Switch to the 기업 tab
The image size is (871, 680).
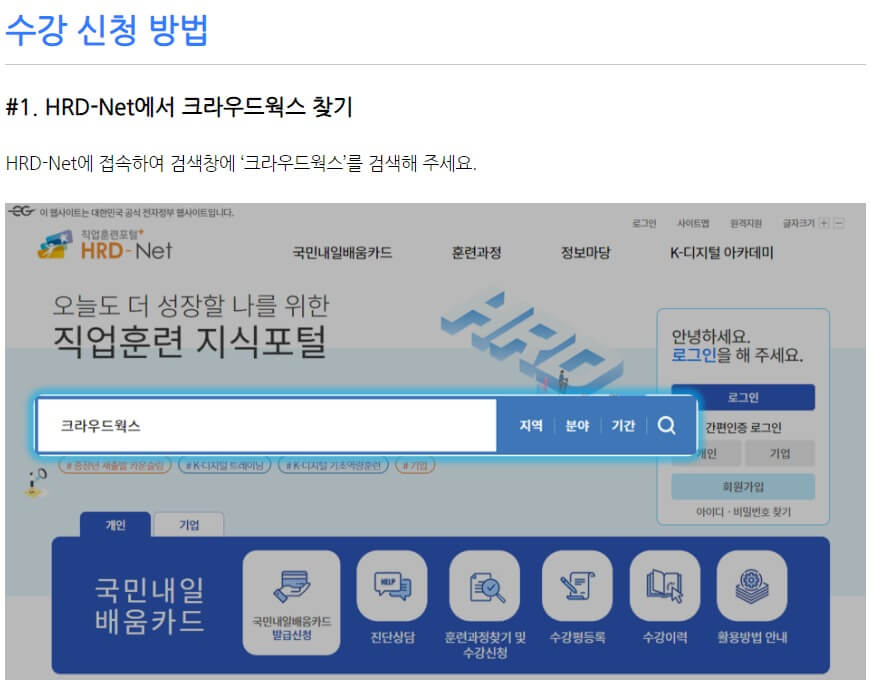190,525
